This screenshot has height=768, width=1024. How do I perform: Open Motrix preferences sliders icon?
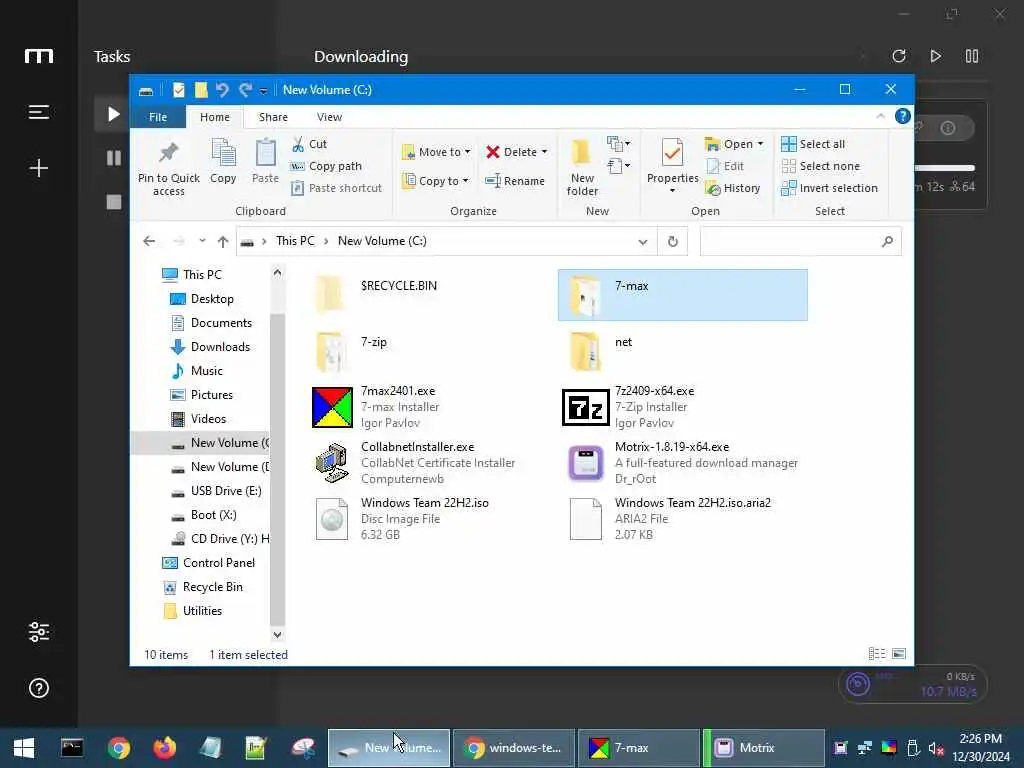tap(39, 632)
